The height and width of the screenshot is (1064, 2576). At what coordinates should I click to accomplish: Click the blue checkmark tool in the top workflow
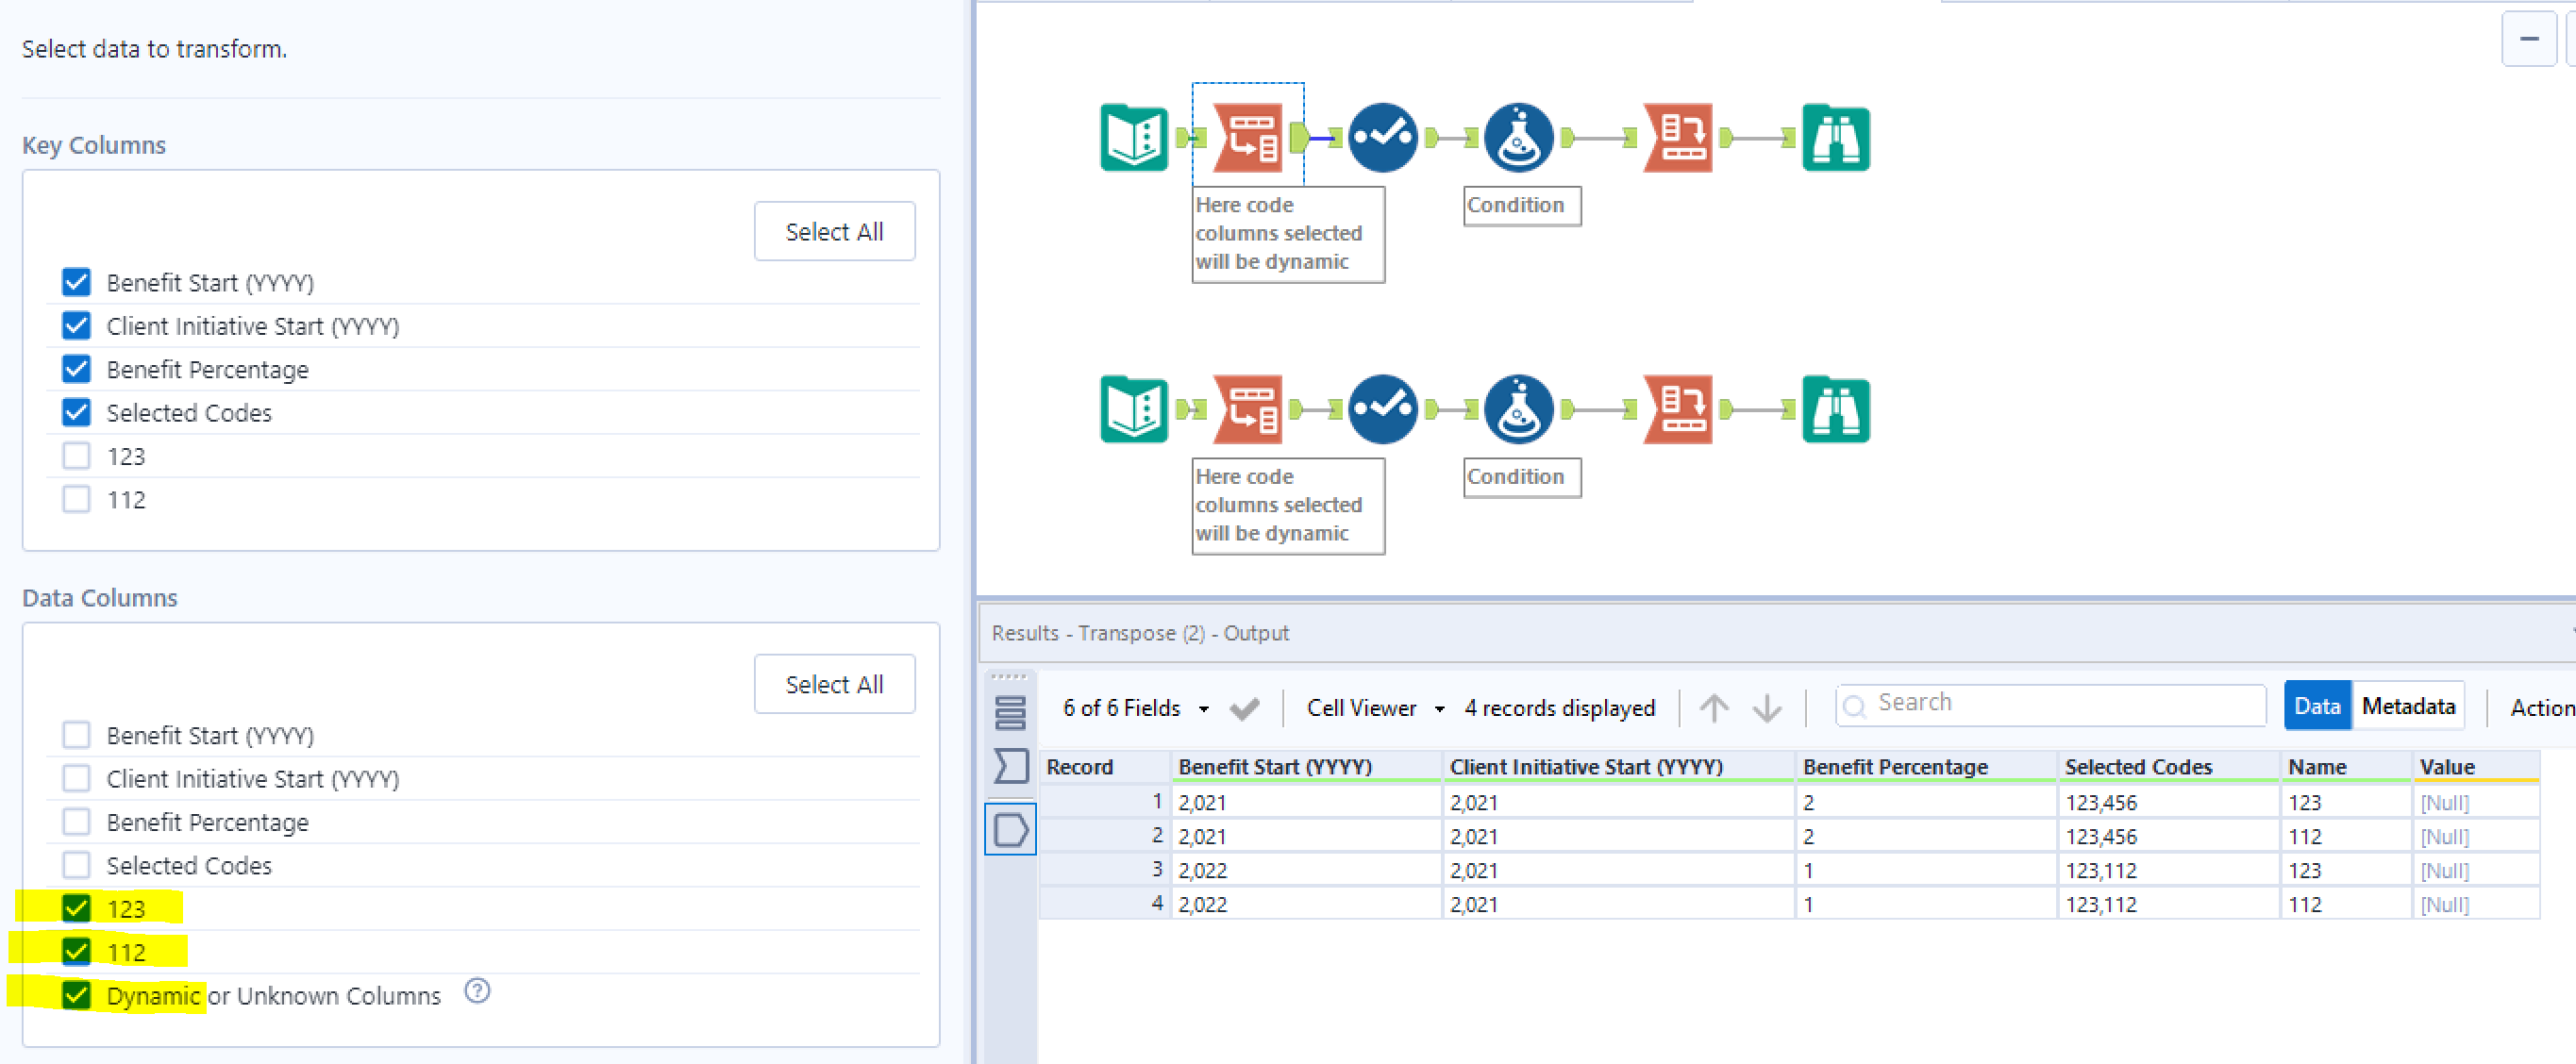(1383, 138)
